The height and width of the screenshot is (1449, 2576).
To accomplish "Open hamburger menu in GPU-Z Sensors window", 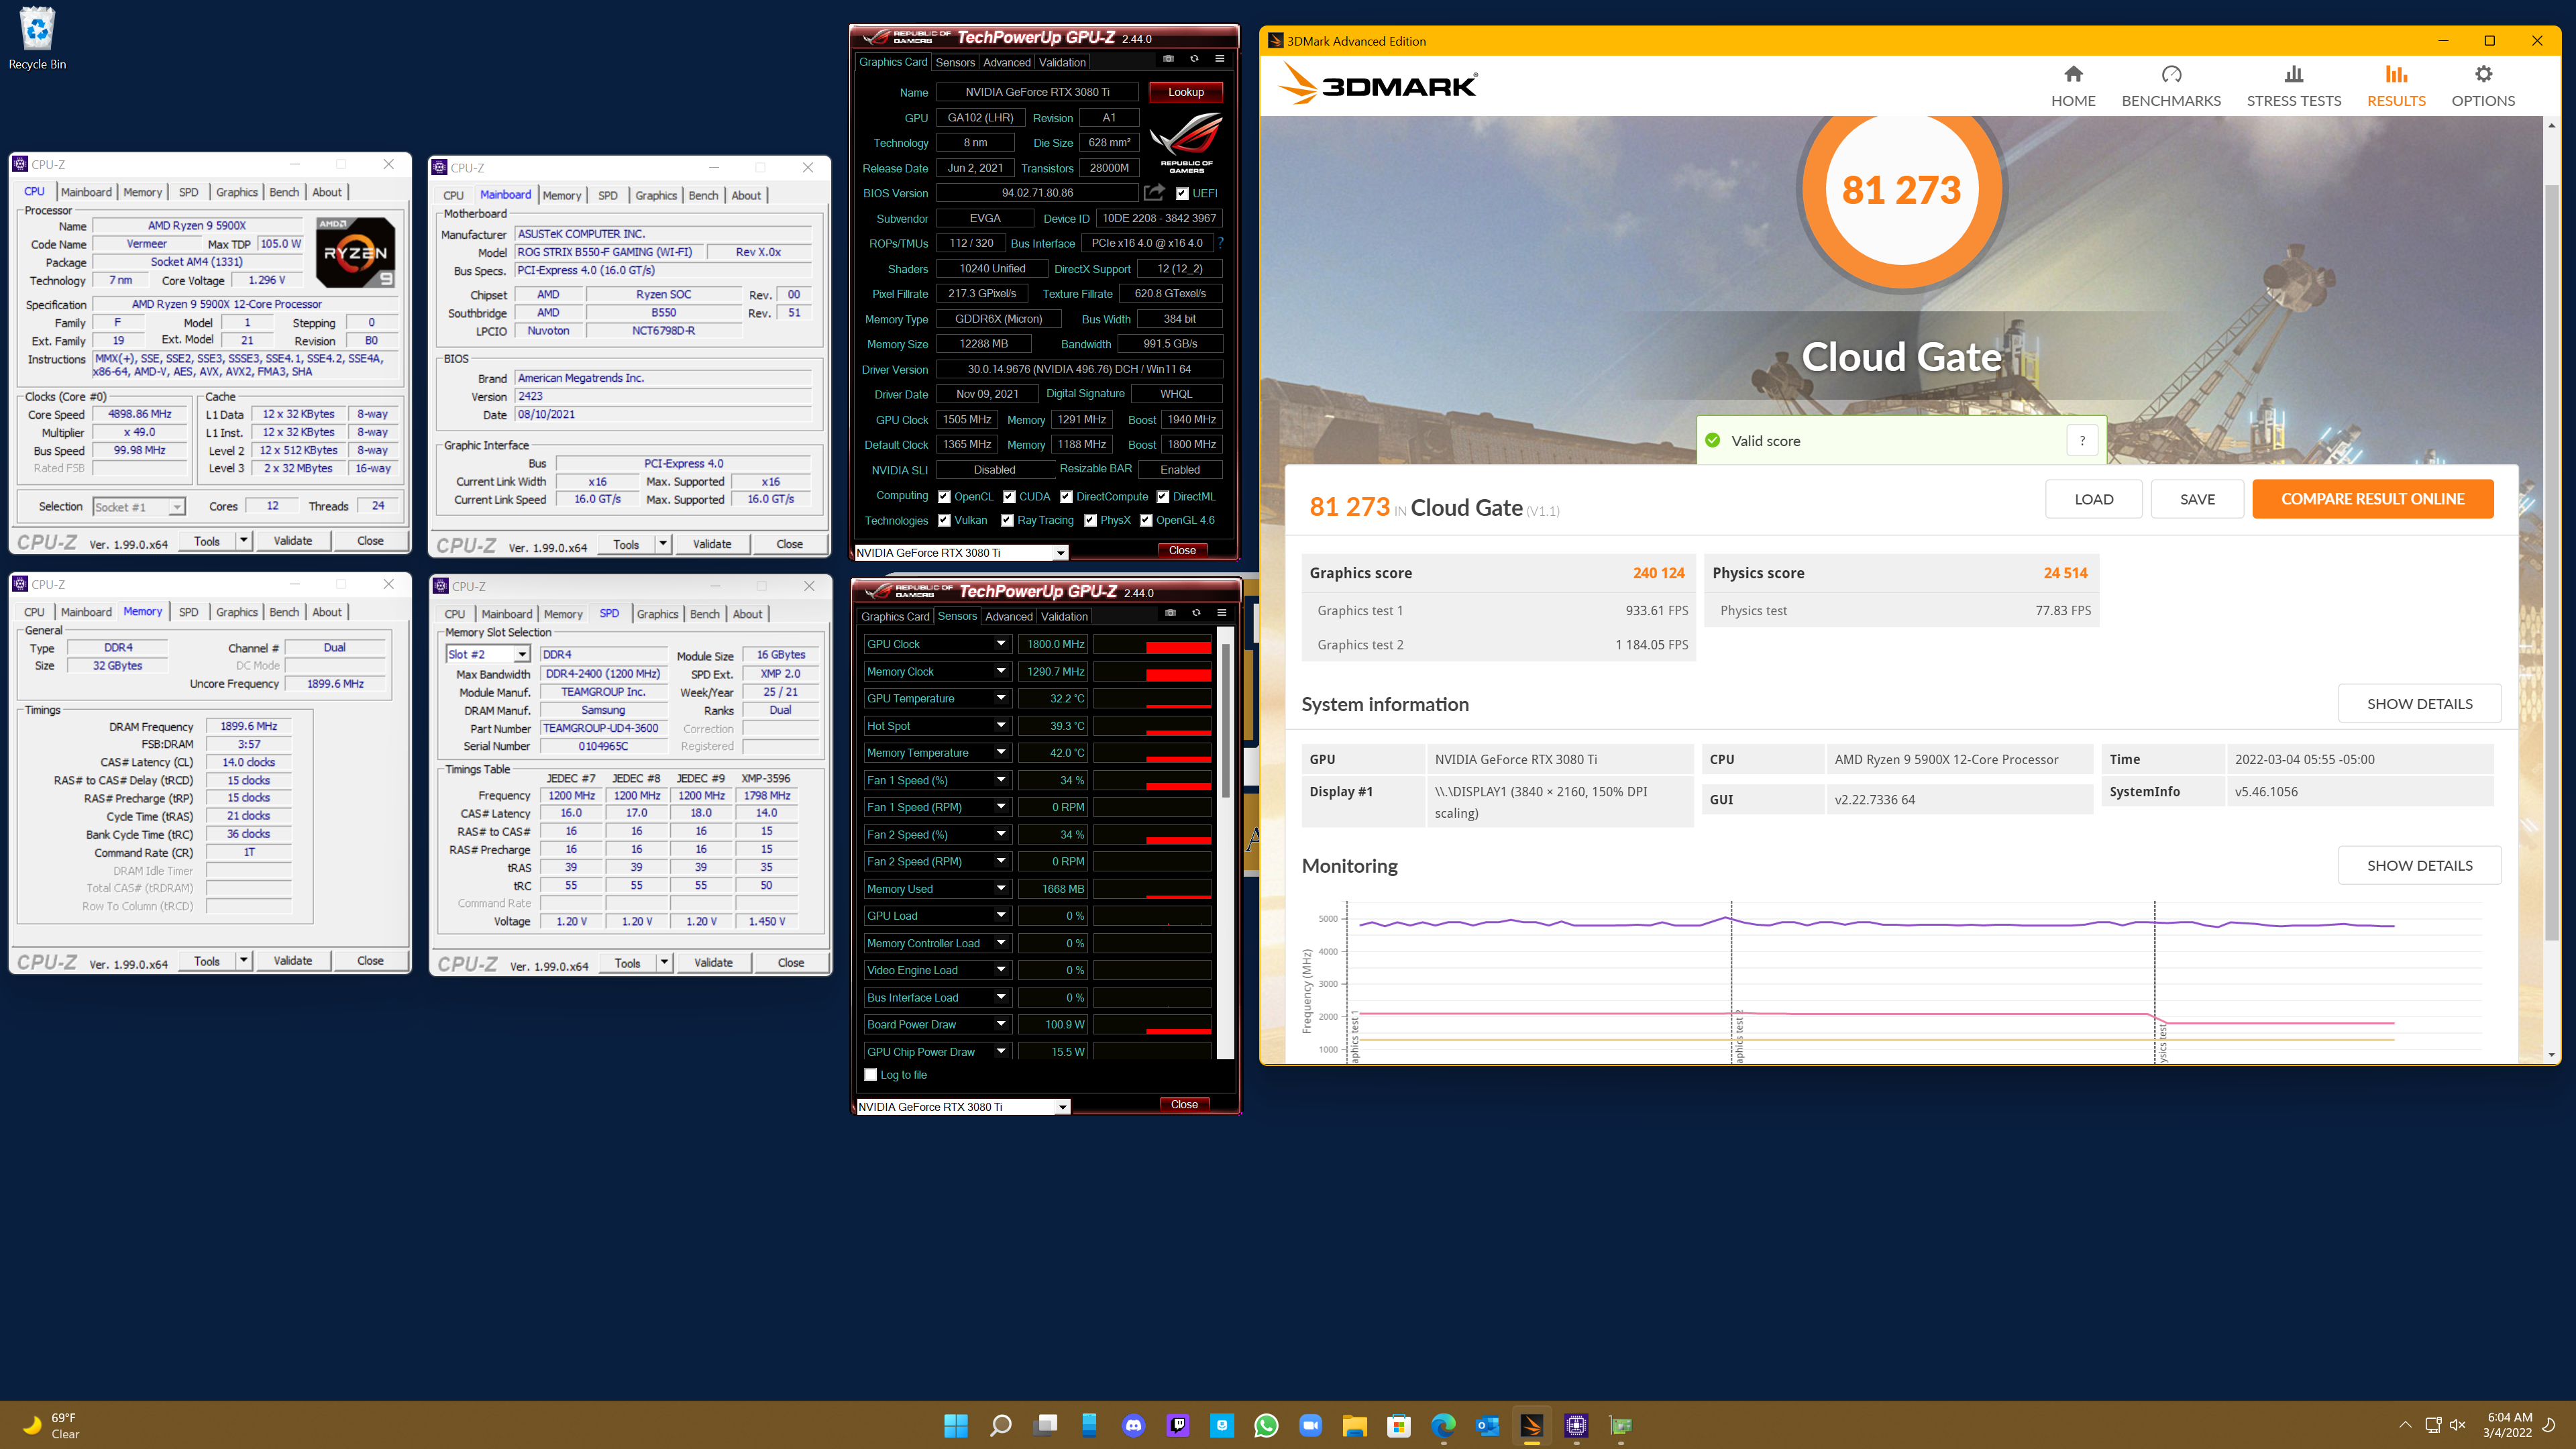I will click(1222, 613).
